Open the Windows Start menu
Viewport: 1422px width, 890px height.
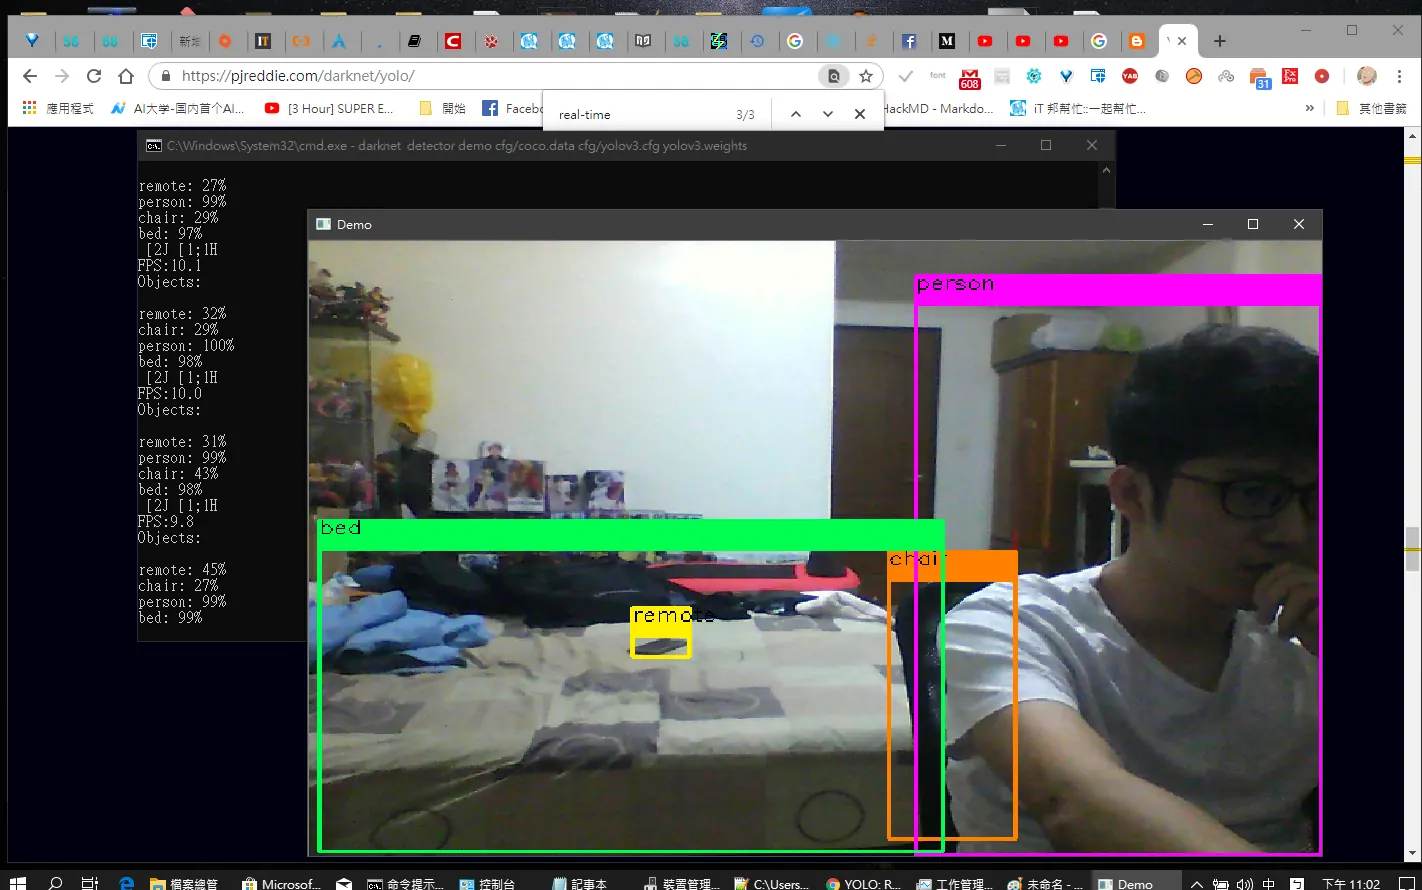click(17, 882)
